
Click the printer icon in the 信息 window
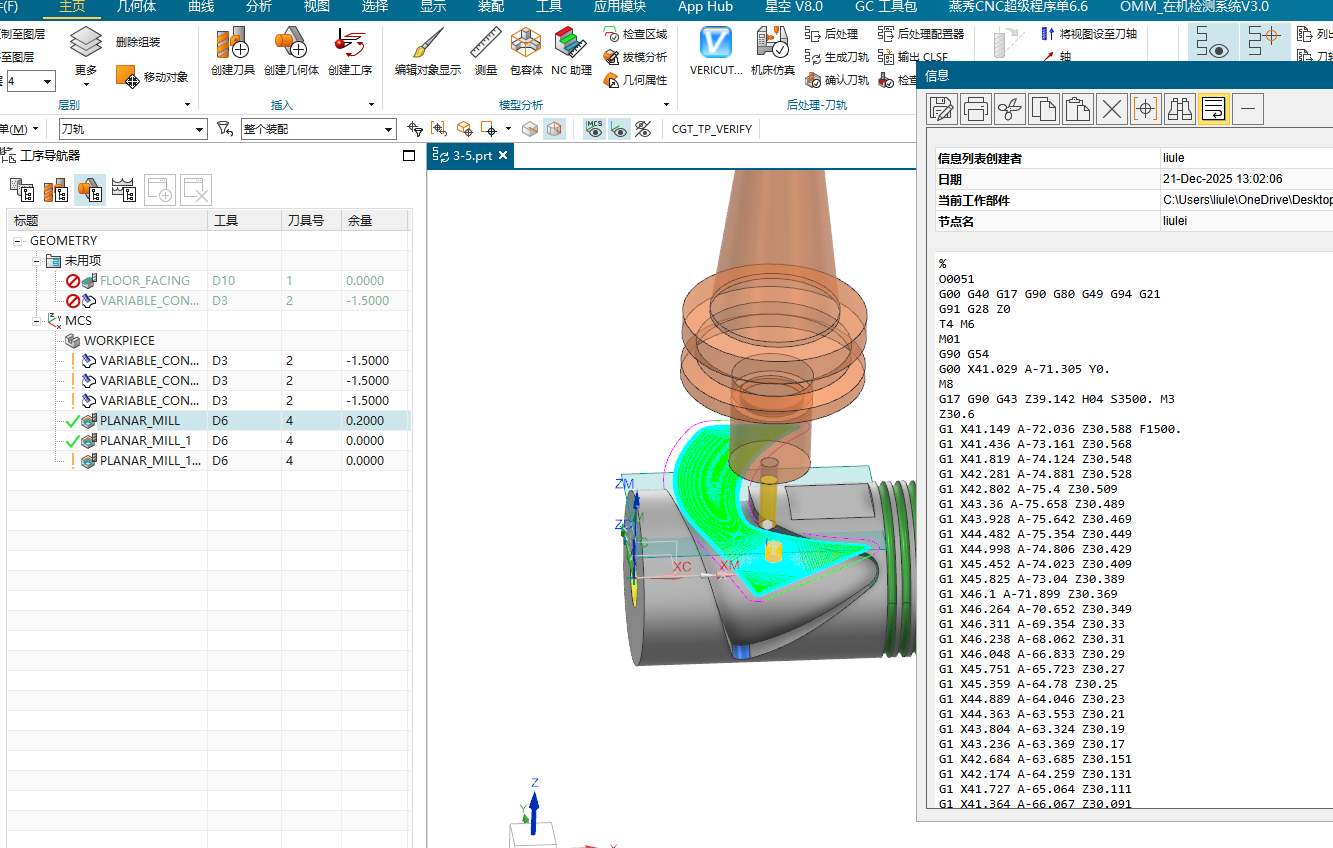976,109
